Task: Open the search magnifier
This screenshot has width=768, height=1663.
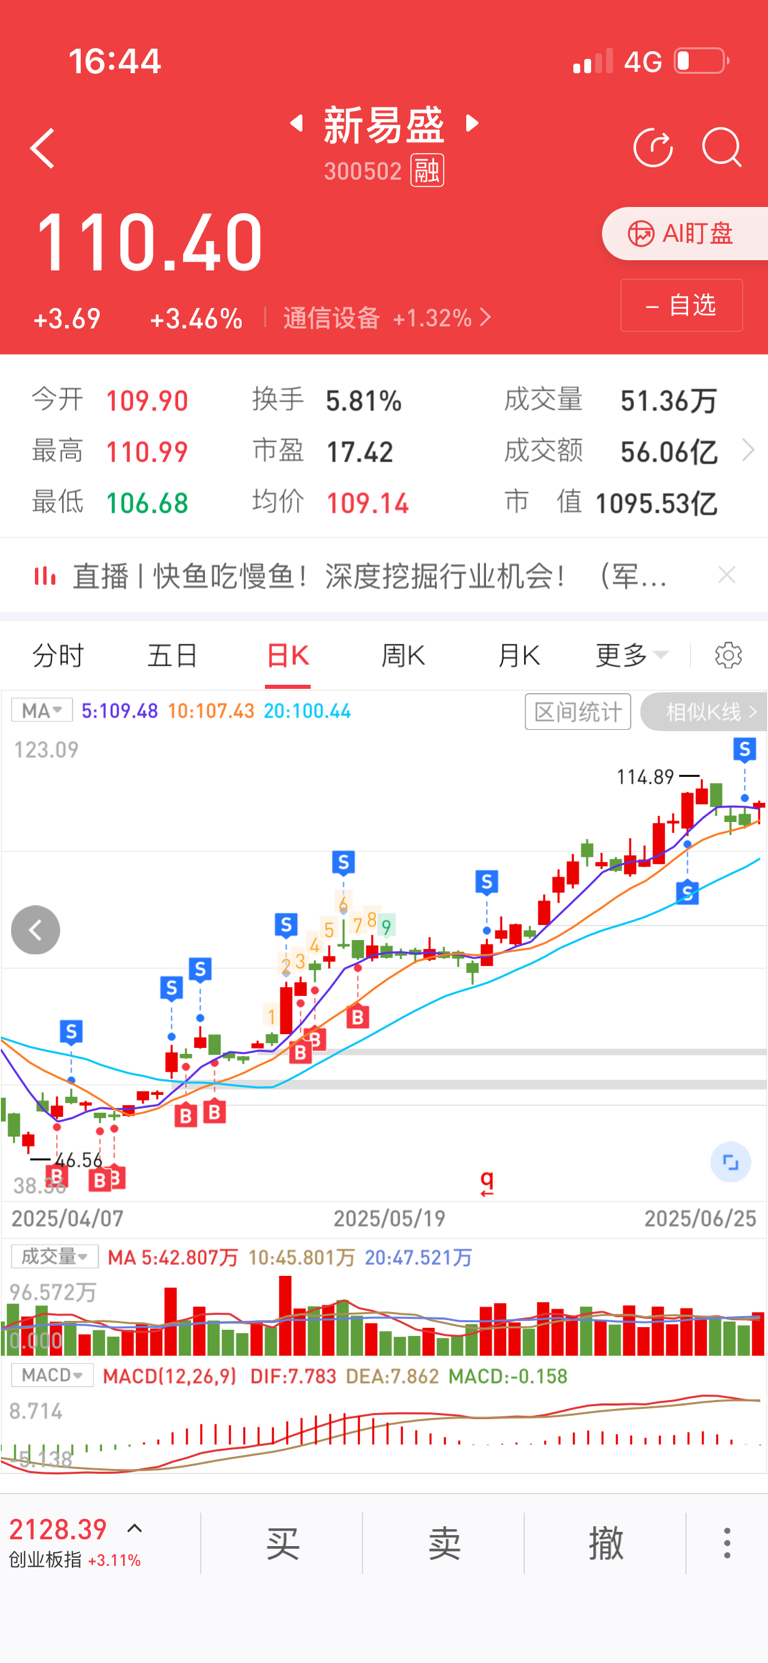Action: (722, 148)
